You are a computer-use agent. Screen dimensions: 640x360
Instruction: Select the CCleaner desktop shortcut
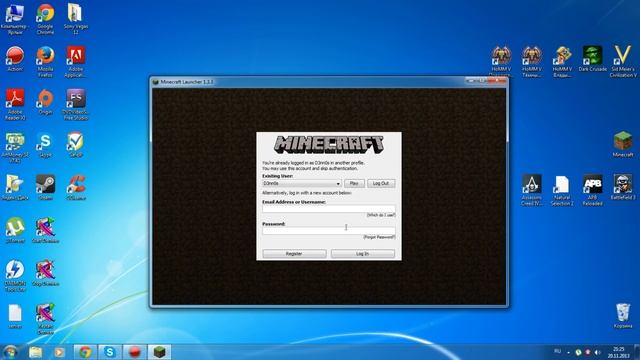[x=76, y=188]
